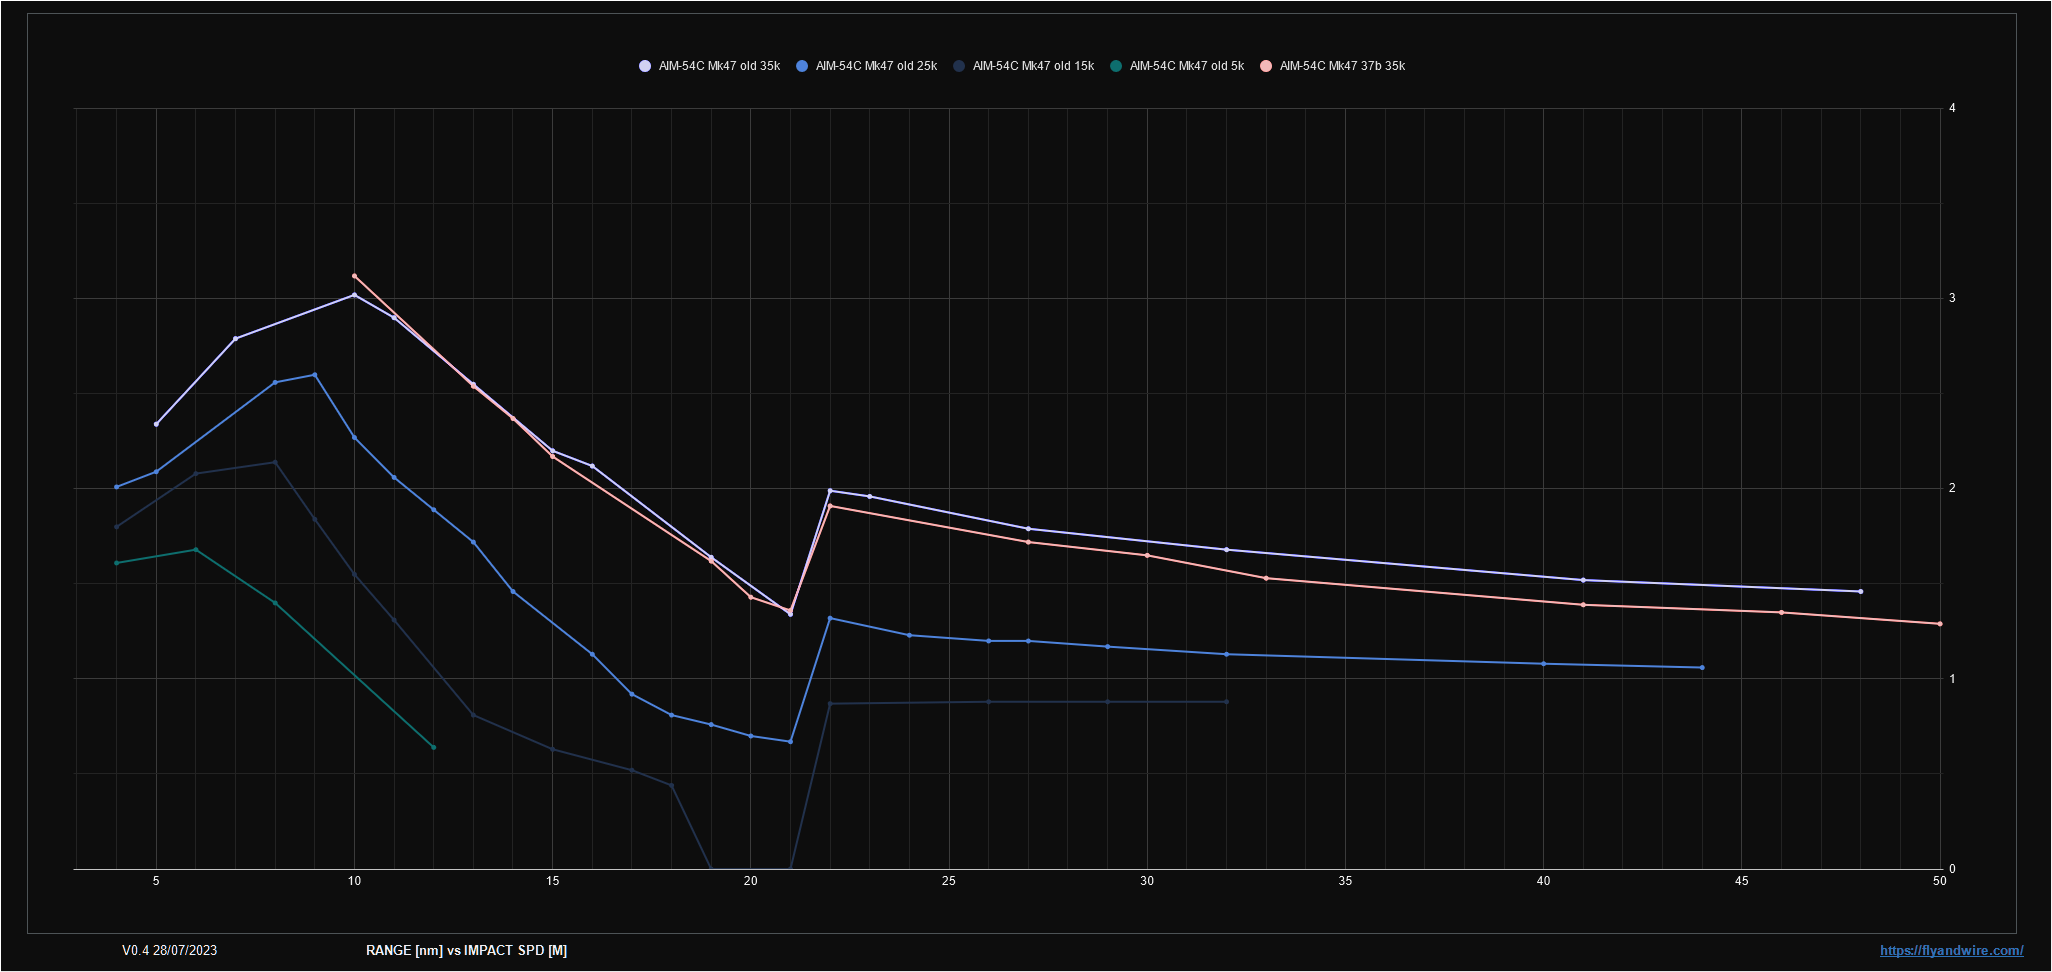Screen dimensions: 2052x972
Task: Click the teal legend dot for old 5k
Action: 1116,66
